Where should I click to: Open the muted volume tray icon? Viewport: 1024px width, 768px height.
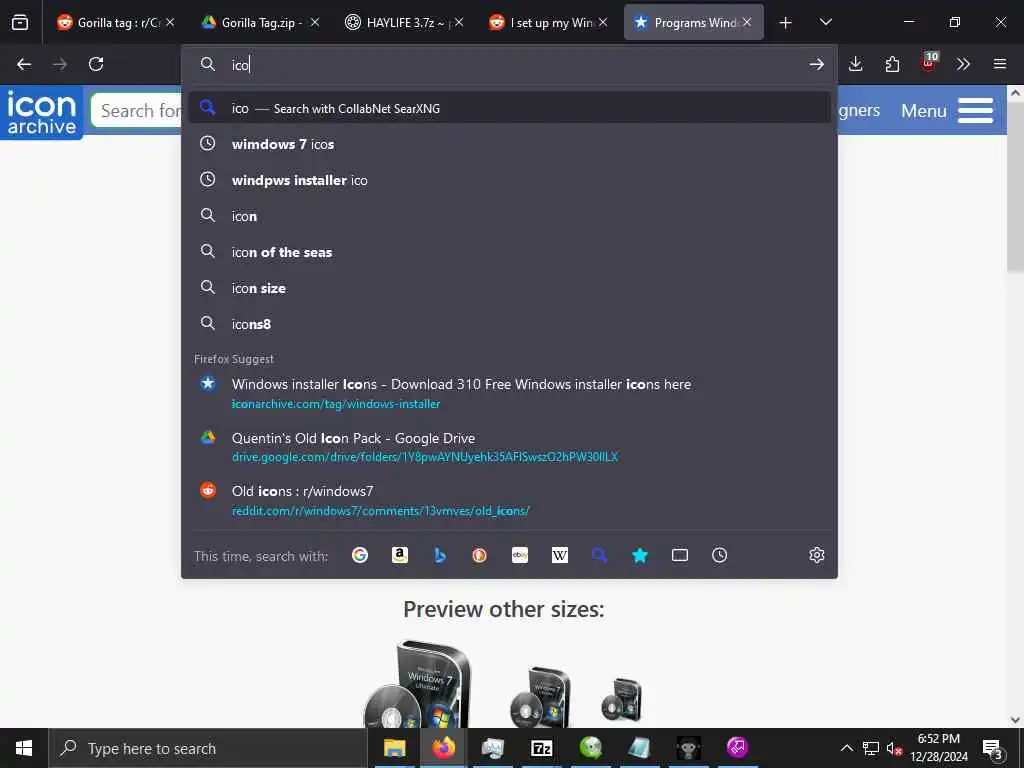click(x=894, y=748)
